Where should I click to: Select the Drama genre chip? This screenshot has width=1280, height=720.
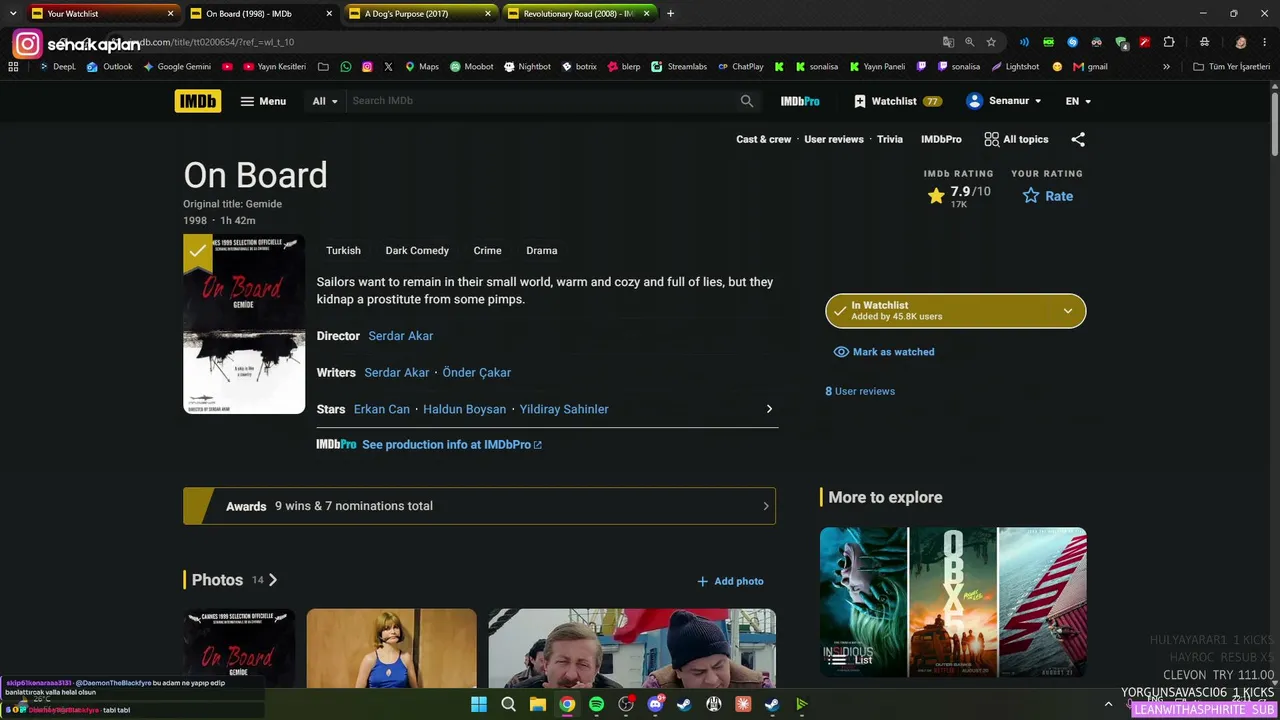coord(542,251)
